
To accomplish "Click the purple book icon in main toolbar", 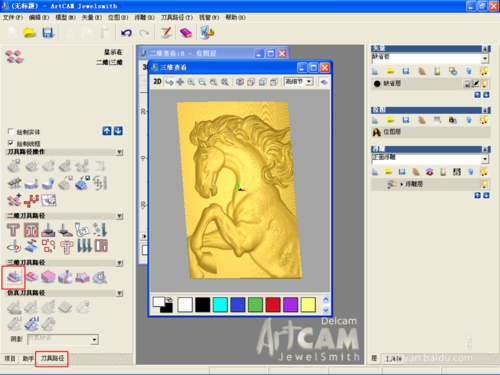I will [x=186, y=33].
